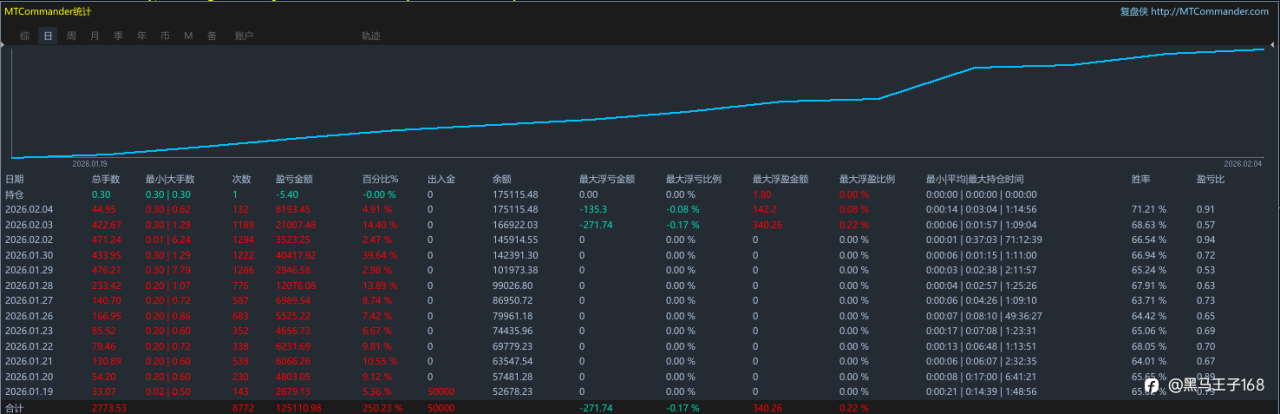Open the 季 quarterly tab

[x=118, y=36]
